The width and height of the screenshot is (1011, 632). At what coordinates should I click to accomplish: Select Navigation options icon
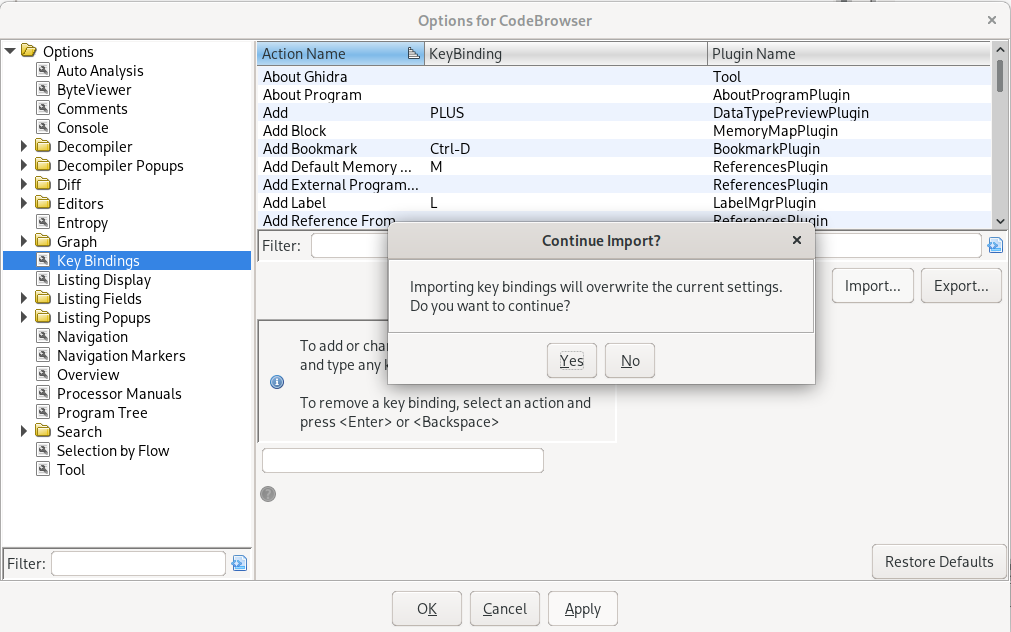click(43, 336)
